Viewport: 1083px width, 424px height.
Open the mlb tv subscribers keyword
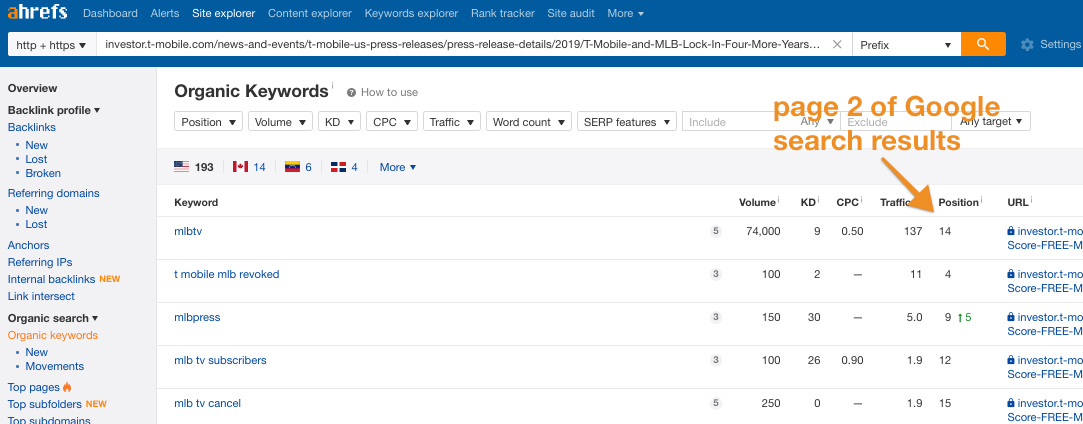[220, 360]
